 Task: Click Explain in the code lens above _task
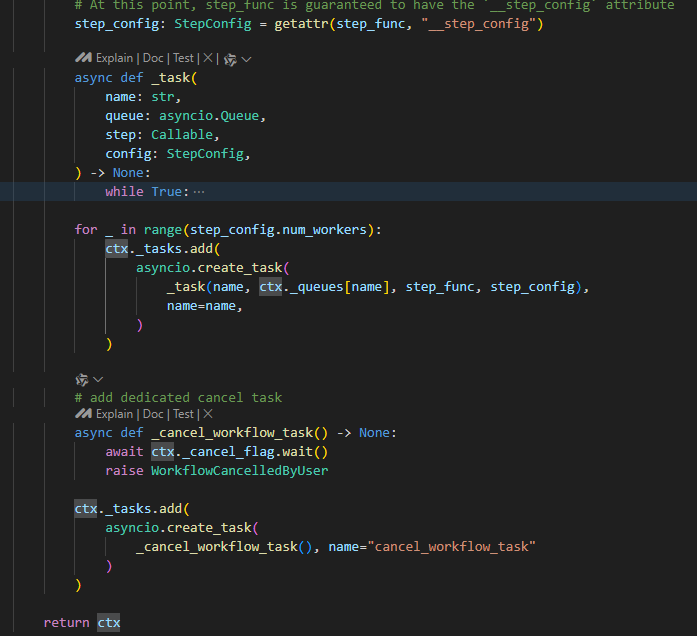(x=114, y=58)
